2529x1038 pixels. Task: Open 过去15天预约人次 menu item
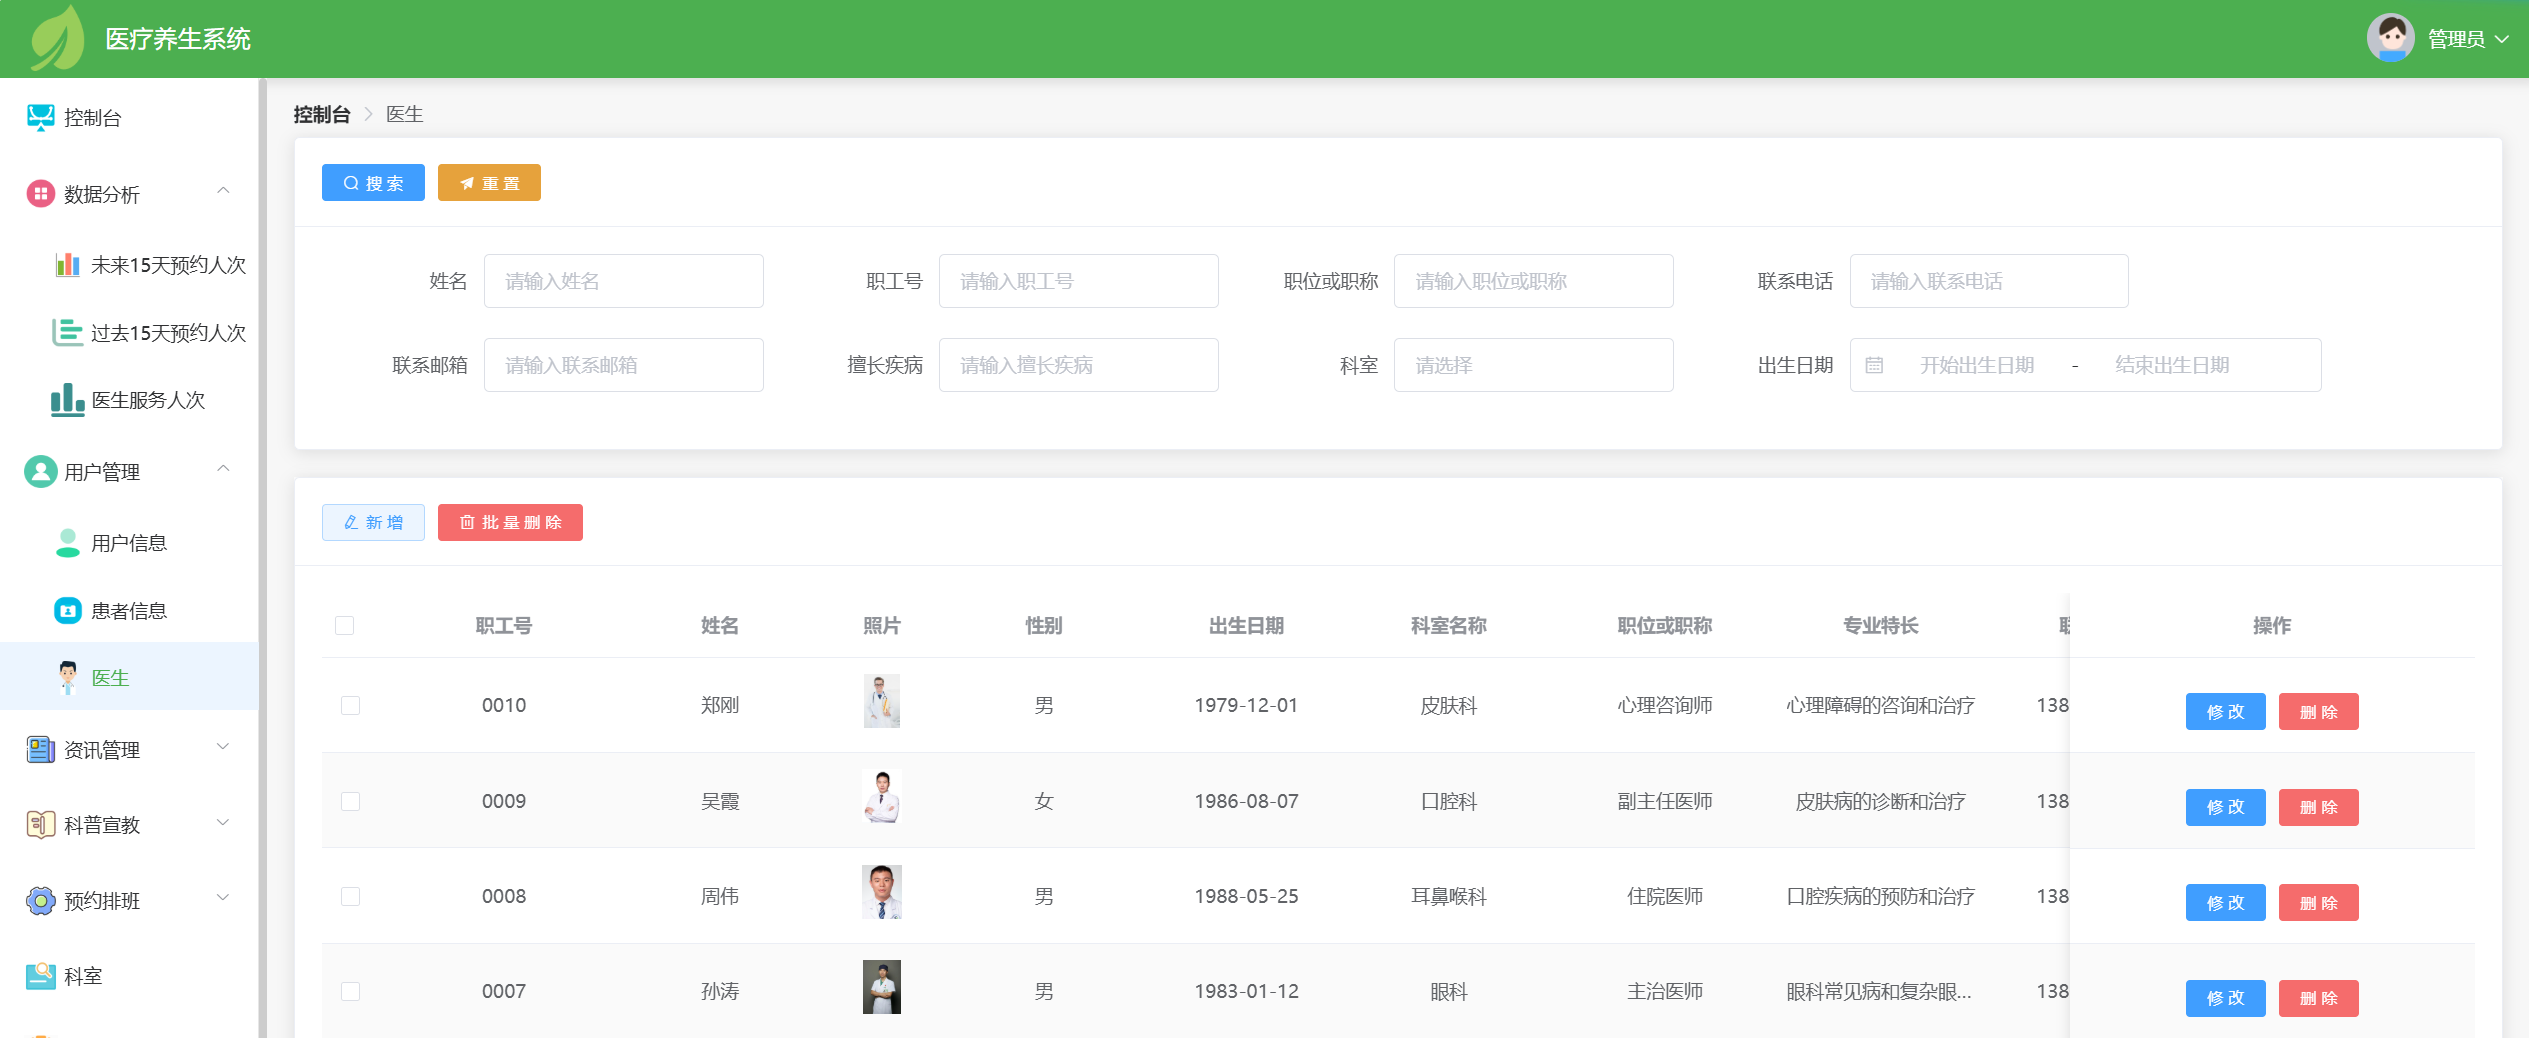130,332
